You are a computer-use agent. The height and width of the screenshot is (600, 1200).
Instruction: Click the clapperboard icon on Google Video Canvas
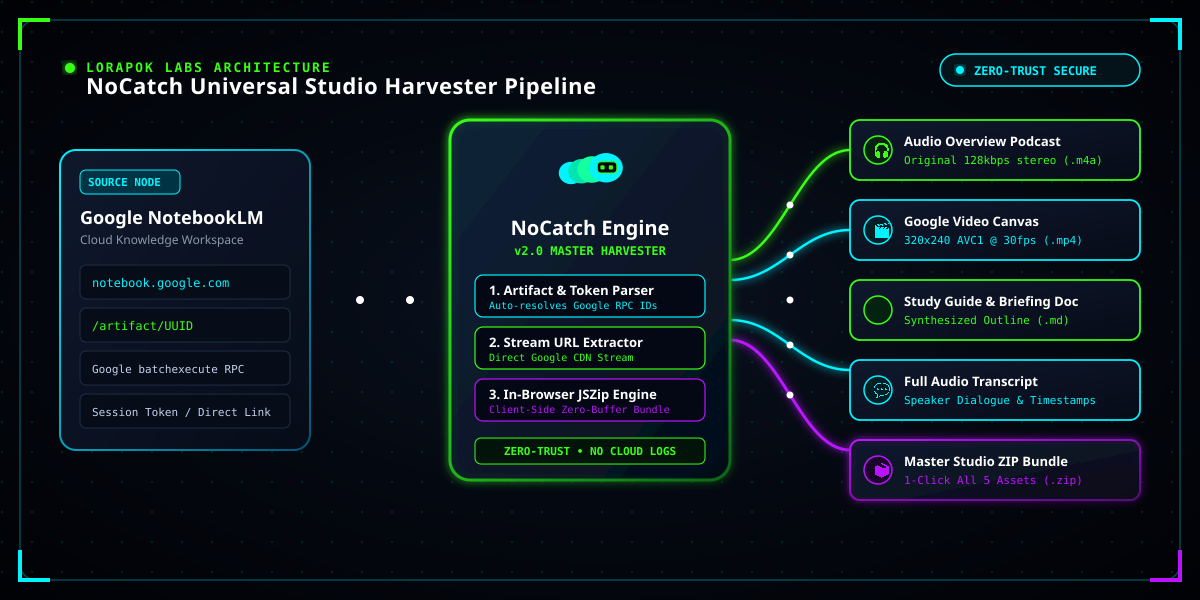tap(878, 230)
